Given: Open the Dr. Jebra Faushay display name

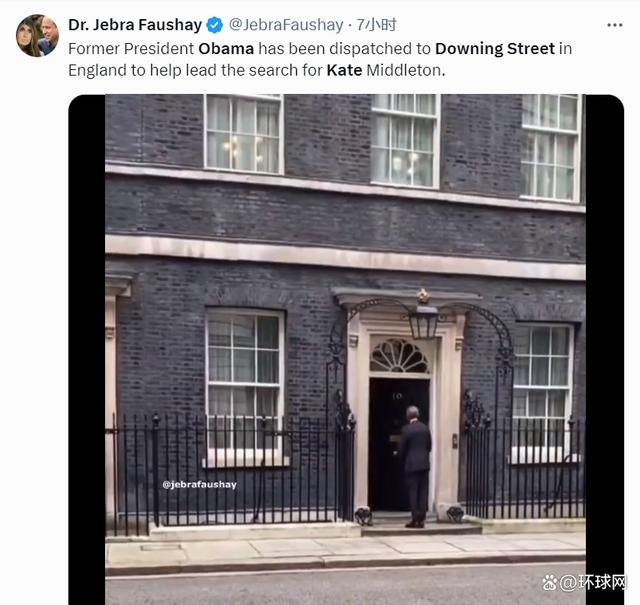Looking at the screenshot, I should pyautogui.click(x=135, y=25).
